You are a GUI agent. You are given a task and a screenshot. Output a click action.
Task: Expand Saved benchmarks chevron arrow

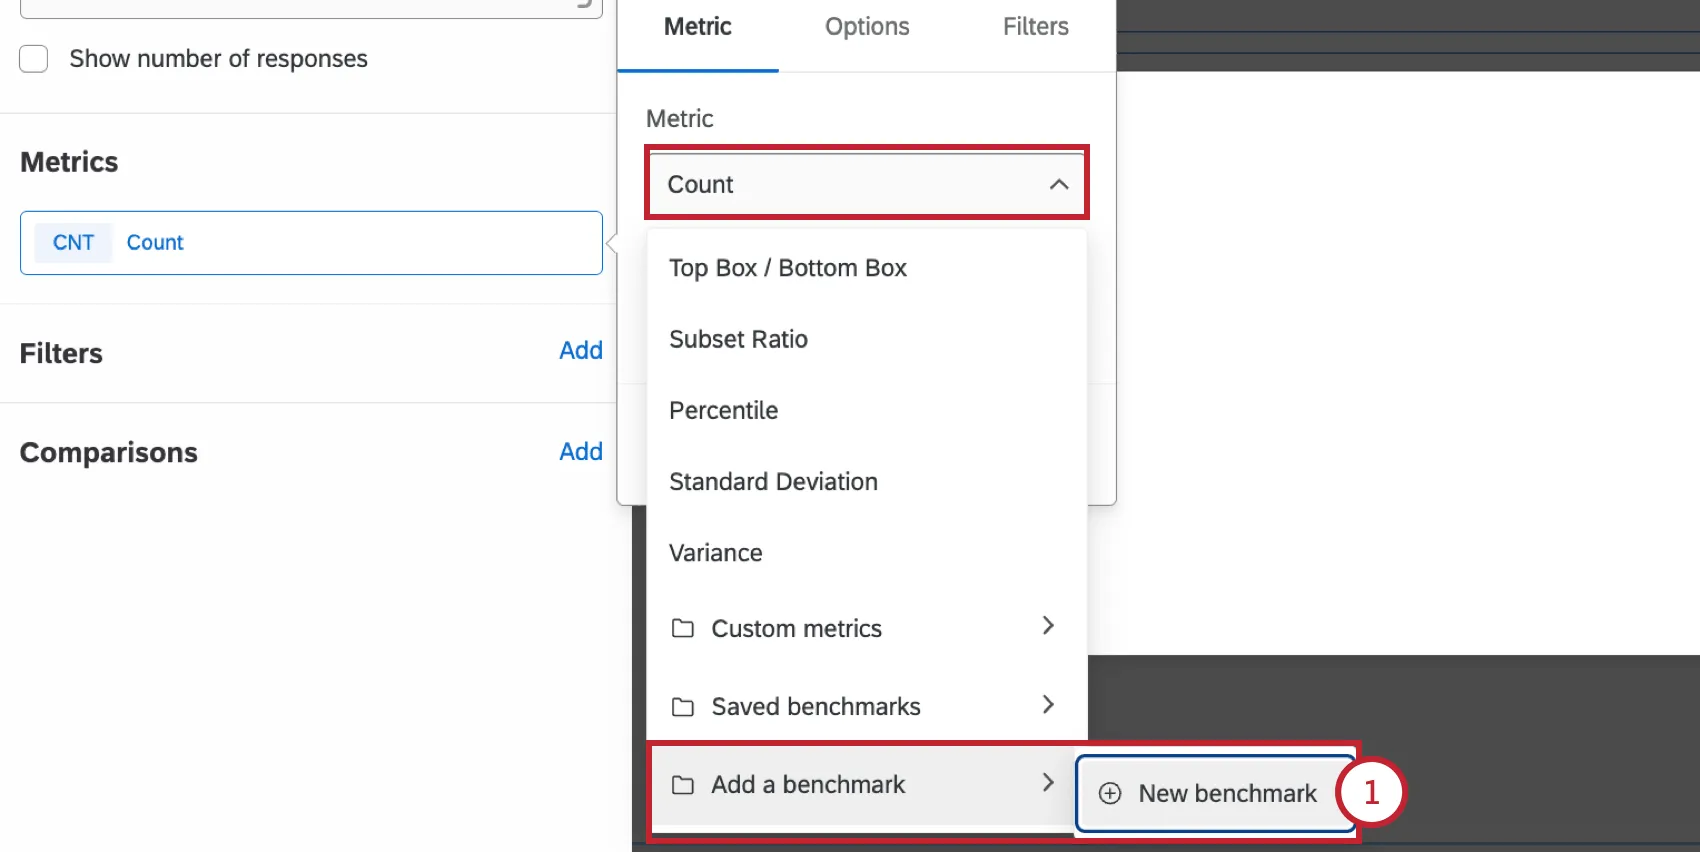click(x=1048, y=704)
